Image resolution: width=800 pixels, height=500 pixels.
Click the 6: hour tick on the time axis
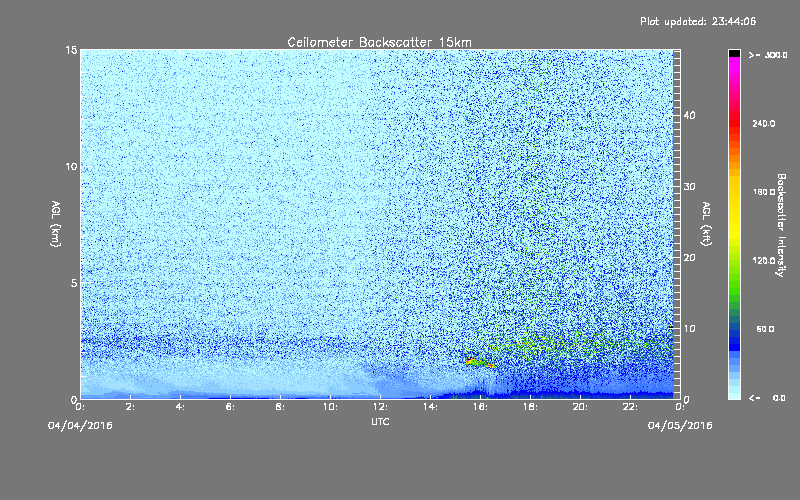230,407
